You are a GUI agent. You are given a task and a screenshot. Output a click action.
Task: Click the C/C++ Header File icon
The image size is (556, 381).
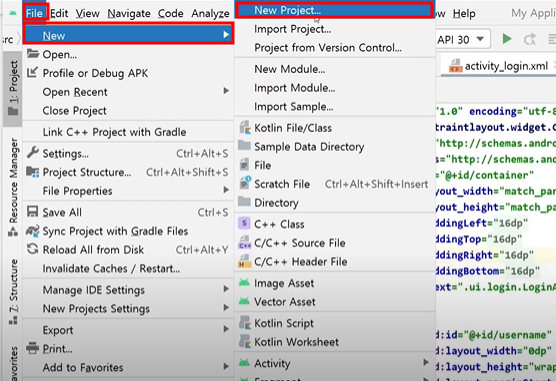(244, 261)
